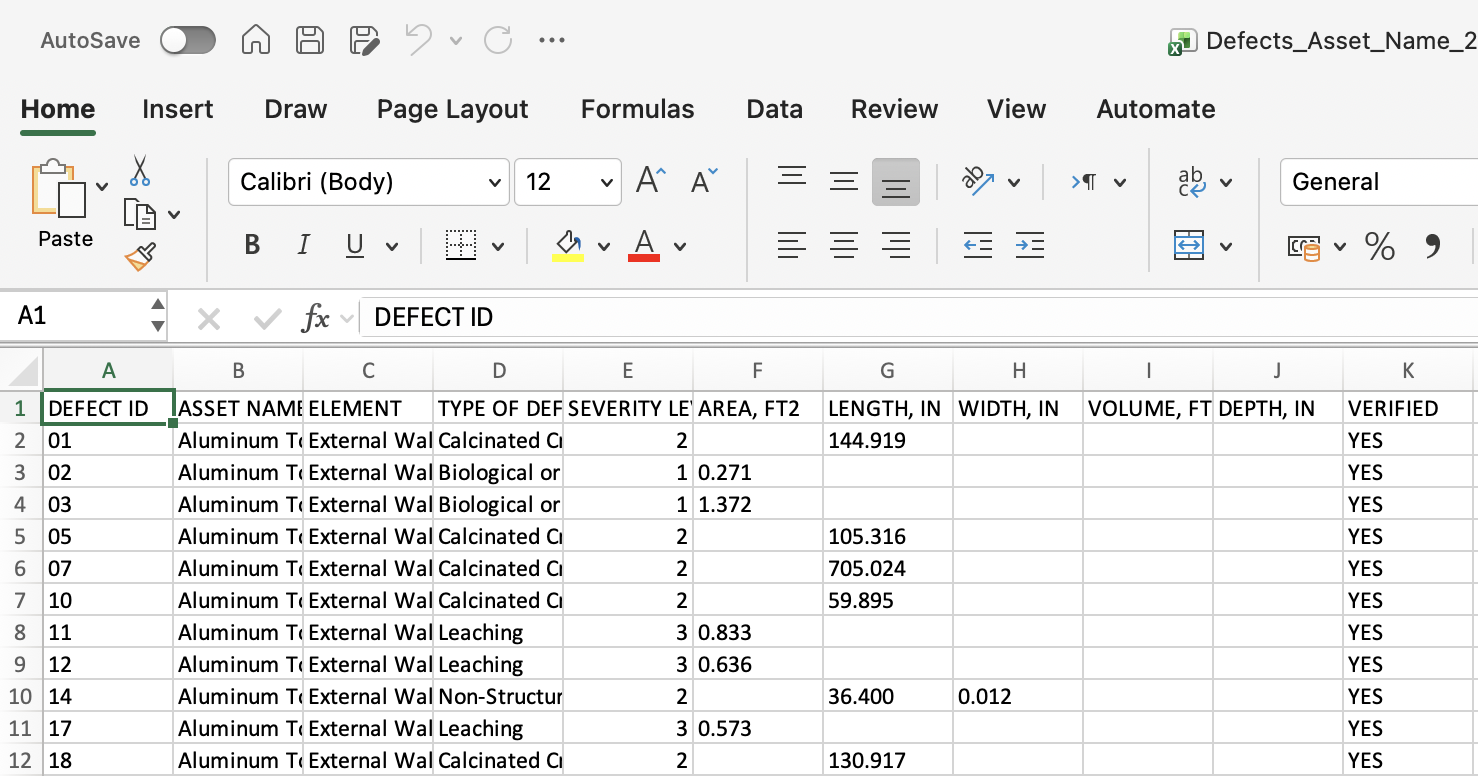The width and height of the screenshot is (1478, 776).
Task: Switch to the Formulas tab
Action: [x=637, y=109]
